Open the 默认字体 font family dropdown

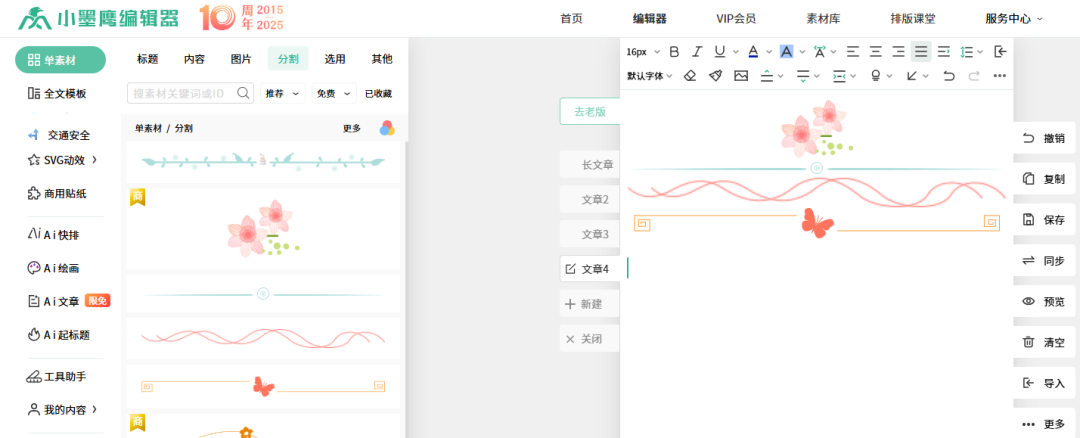[650, 76]
